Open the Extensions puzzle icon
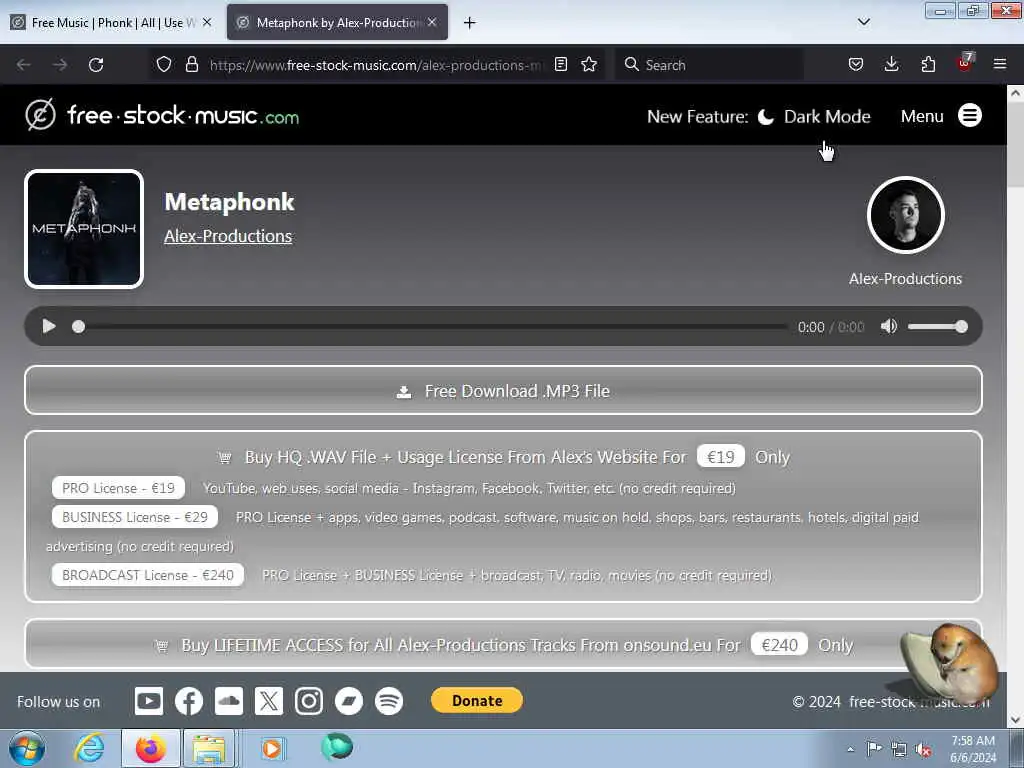The image size is (1024, 768). (x=928, y=65)
